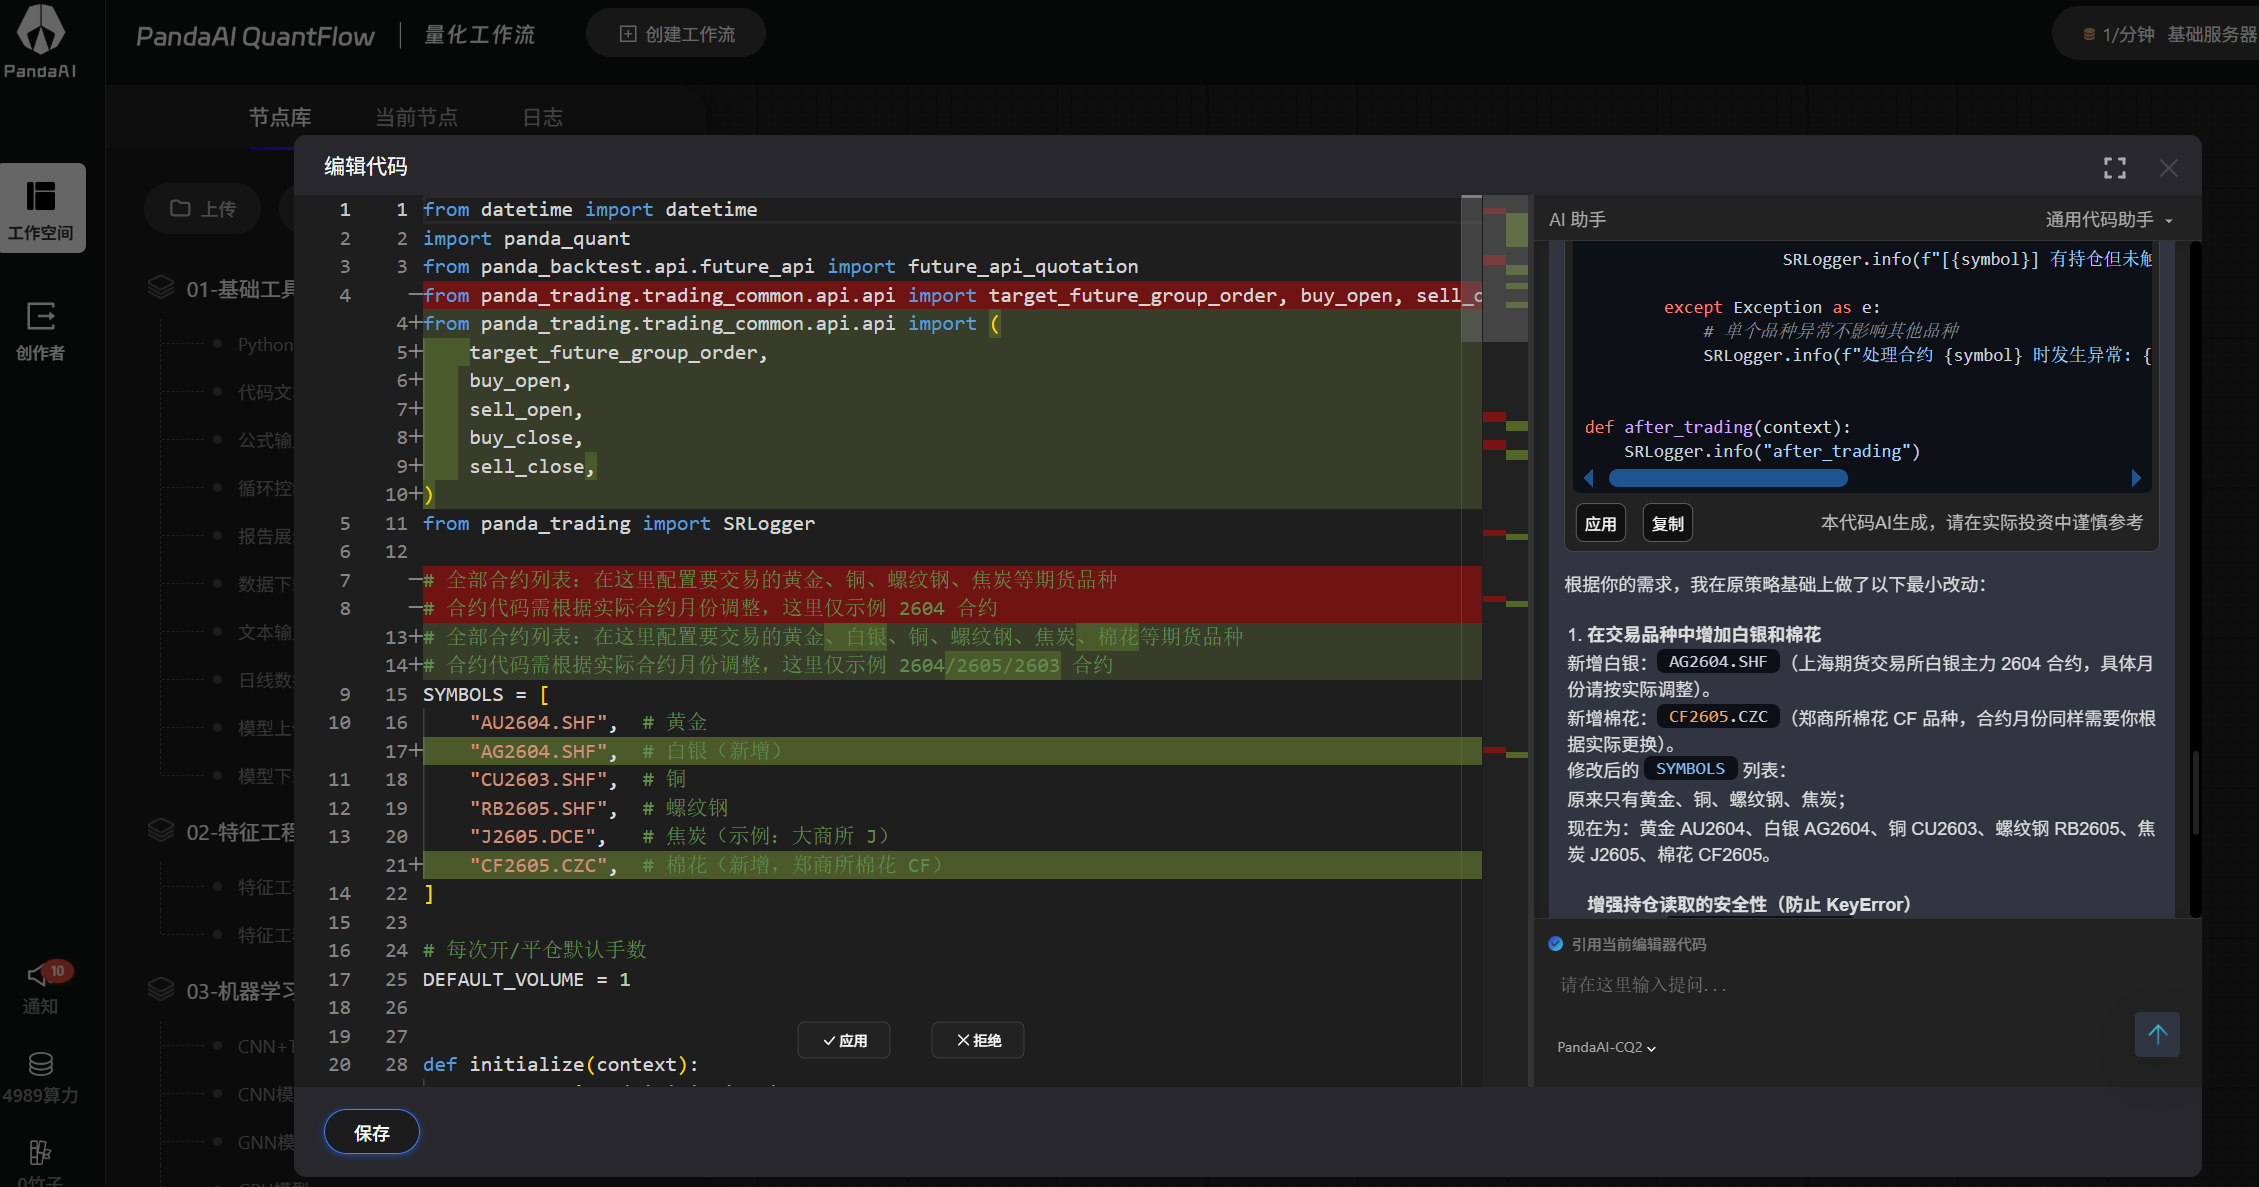2259x1187 pixels.
Task: Click the left arrow of code scrollbar
Action: [x=1588, y=478]
